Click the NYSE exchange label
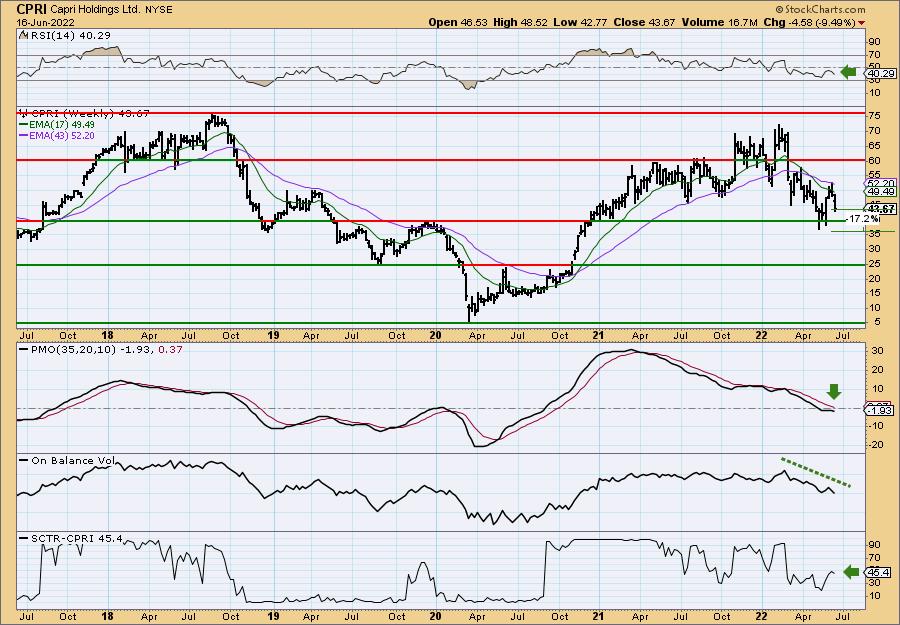The height and width of the screenshot is (625, 900). click(158, 10)
